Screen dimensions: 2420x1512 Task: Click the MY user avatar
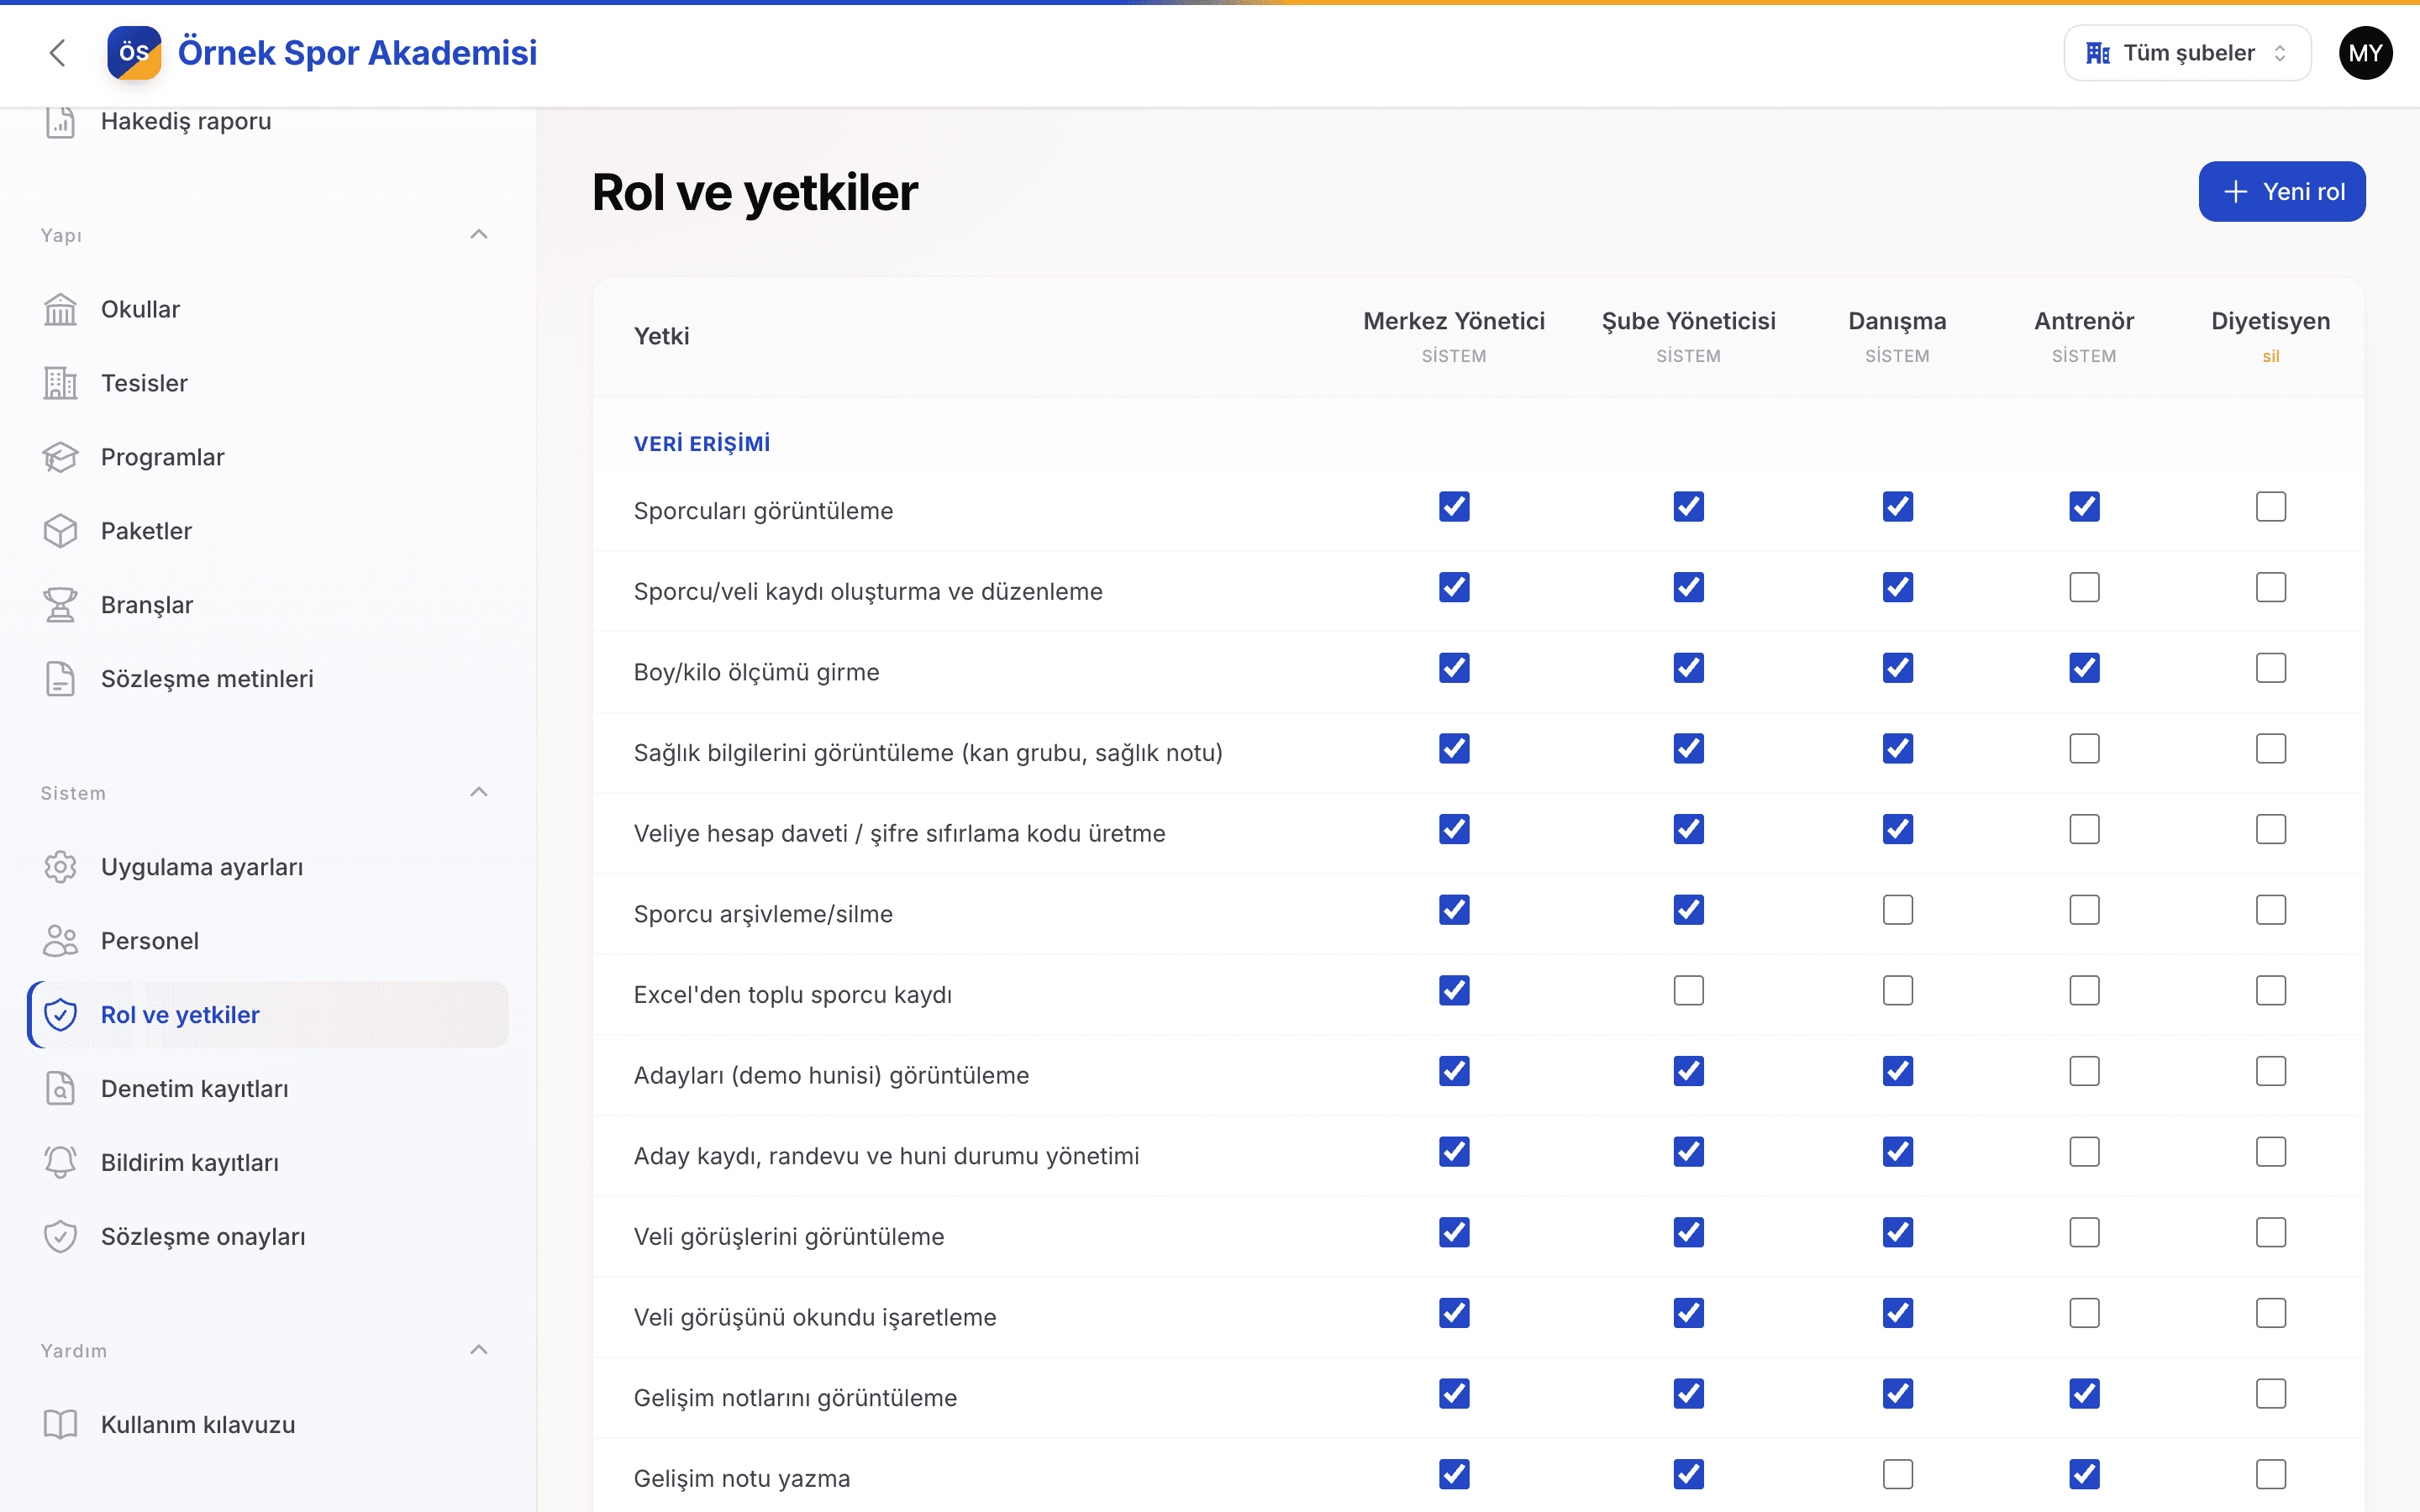[2365, 53]
